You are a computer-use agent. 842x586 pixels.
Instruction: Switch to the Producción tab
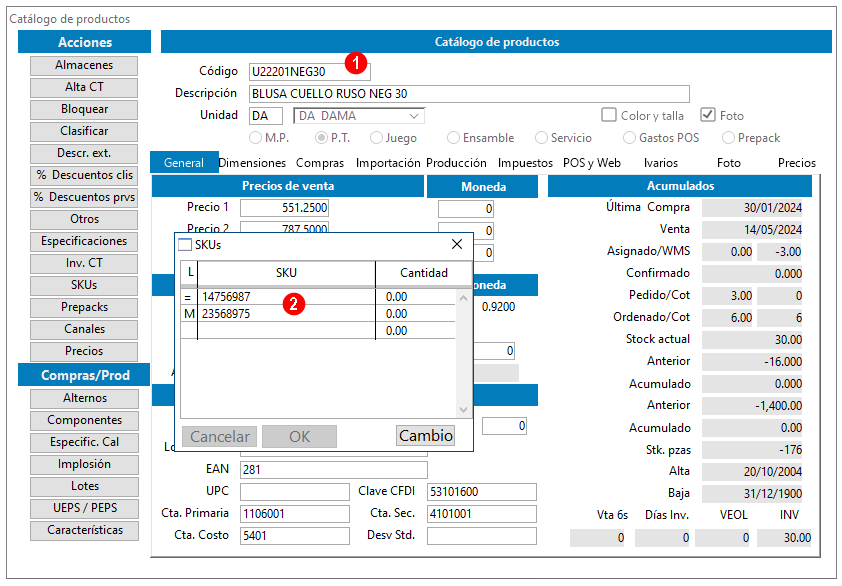coord(456,163)
